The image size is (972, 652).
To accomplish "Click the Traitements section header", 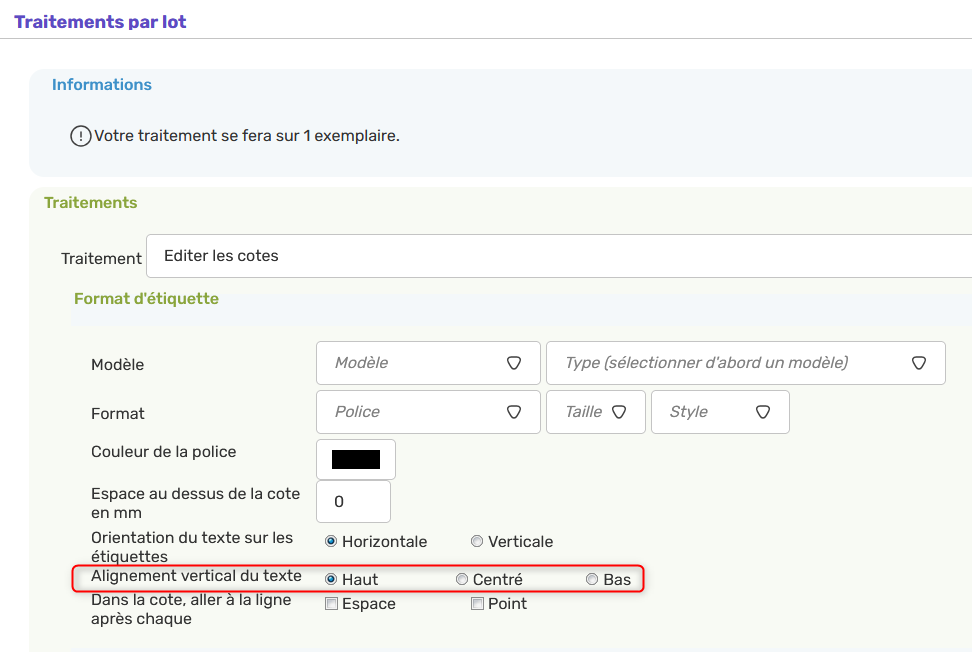I will 90,202.
